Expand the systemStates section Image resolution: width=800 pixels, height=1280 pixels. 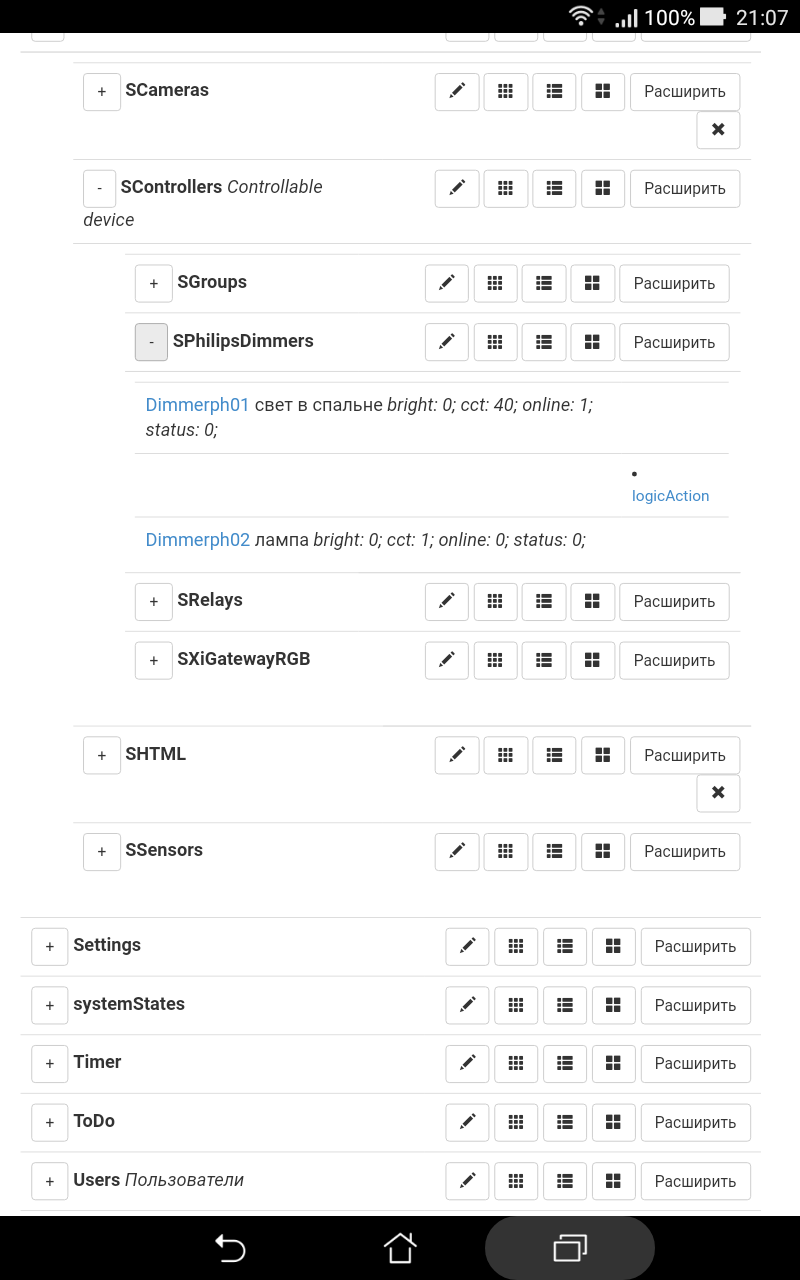50,1005
